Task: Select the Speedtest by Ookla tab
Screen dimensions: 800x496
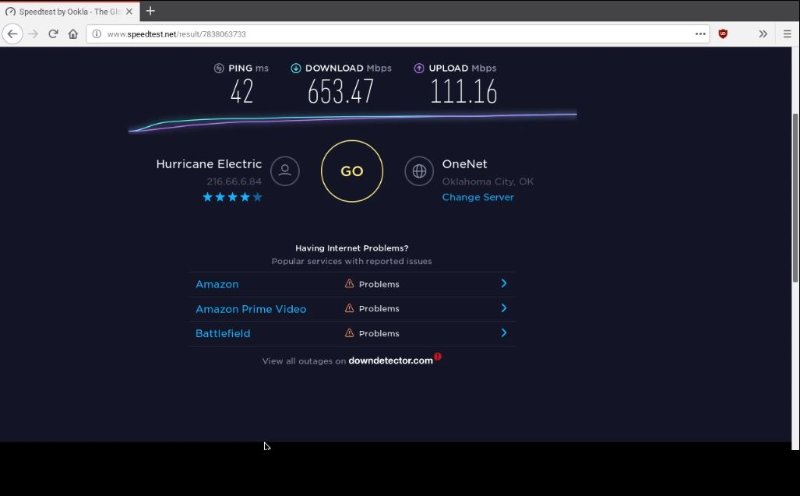Action: pos(69,11)
